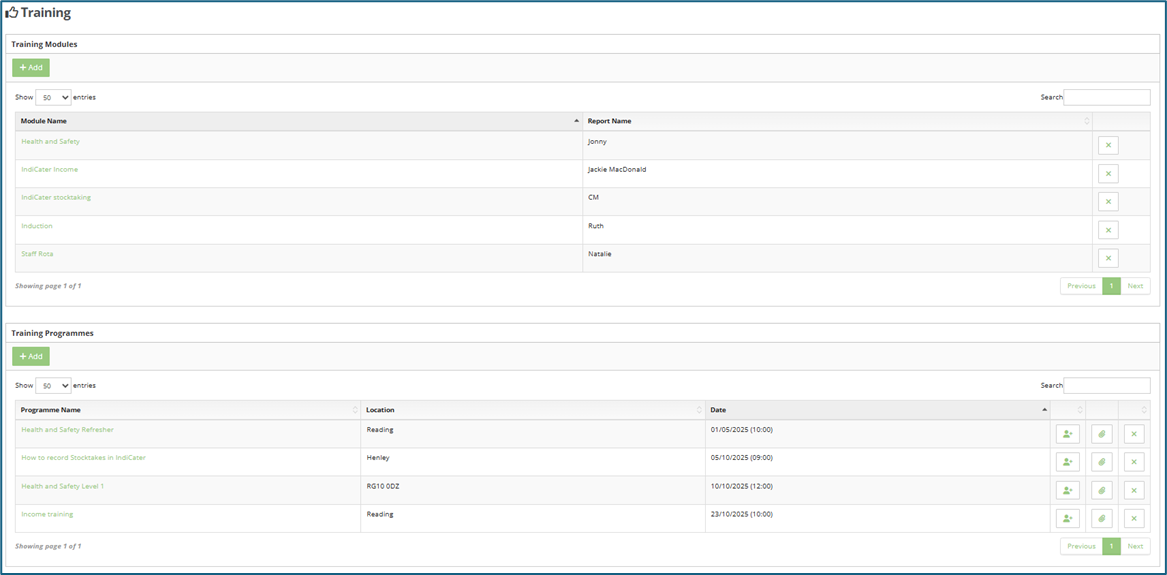Open the IndiCater Income module link
1167x575 pixels.
tap(50, 170)
